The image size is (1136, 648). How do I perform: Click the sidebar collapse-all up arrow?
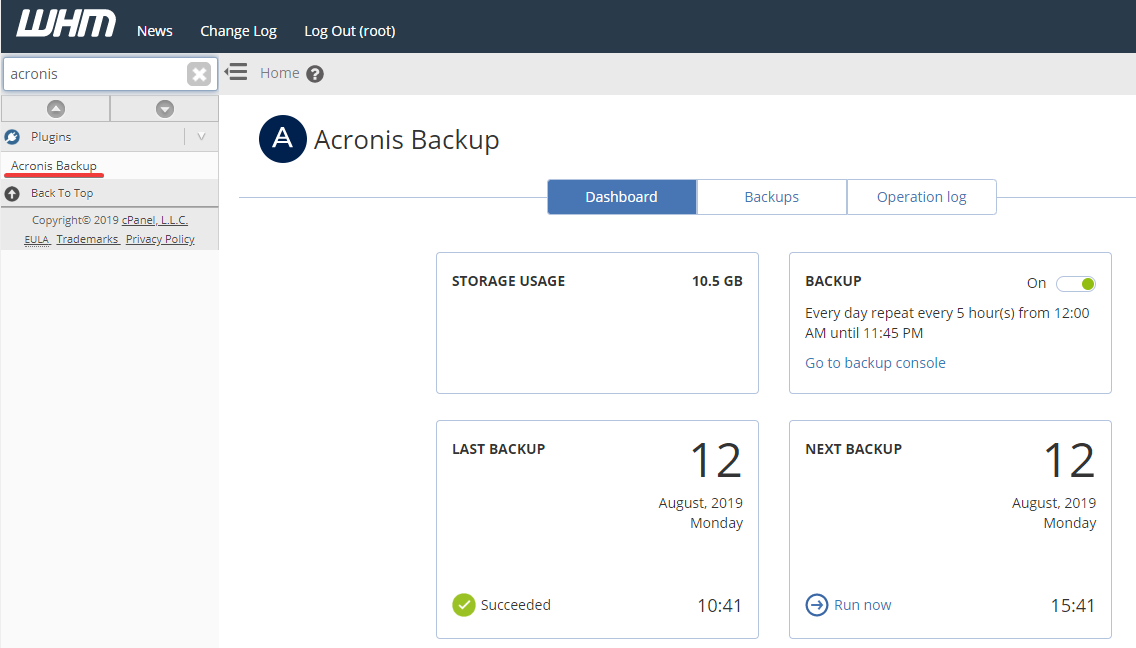[56, 109]
